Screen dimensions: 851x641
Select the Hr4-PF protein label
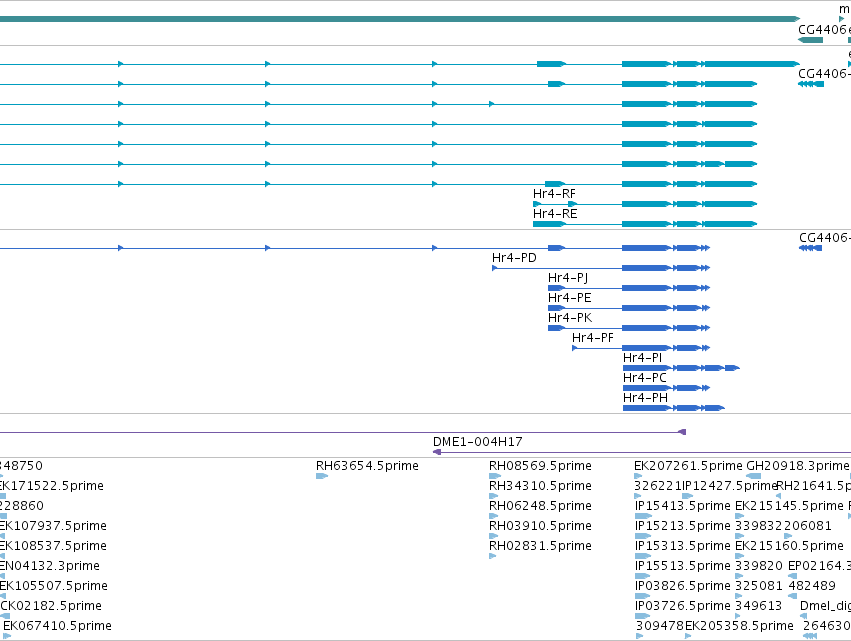click(593, 338)
